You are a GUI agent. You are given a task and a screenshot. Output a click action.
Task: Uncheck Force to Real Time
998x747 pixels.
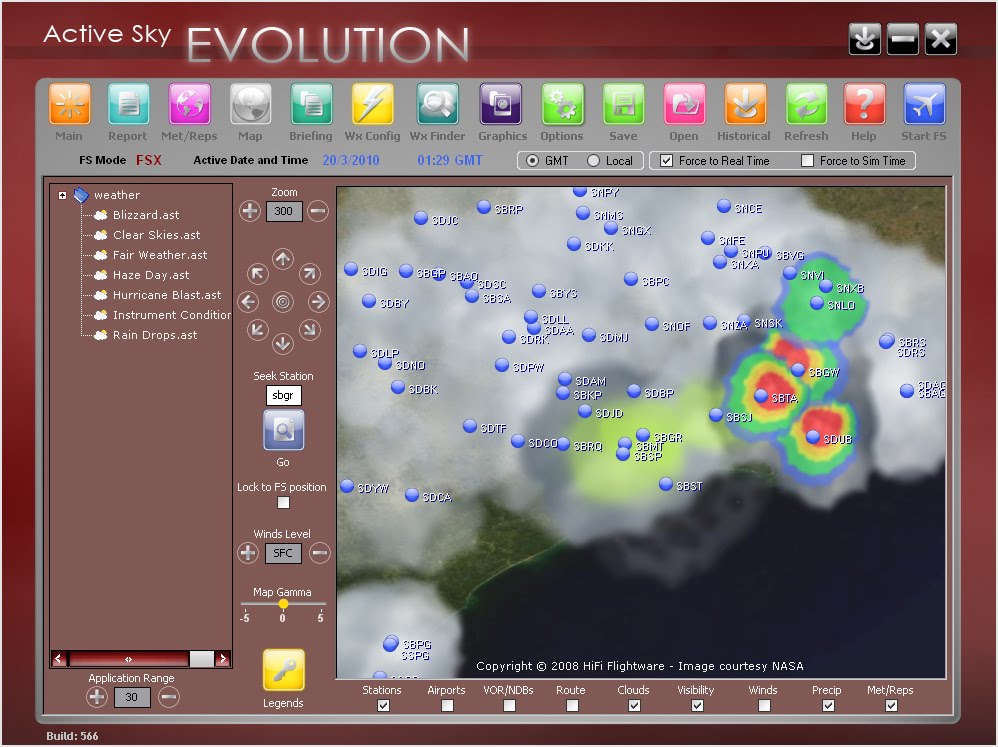(x=666, y=161)
